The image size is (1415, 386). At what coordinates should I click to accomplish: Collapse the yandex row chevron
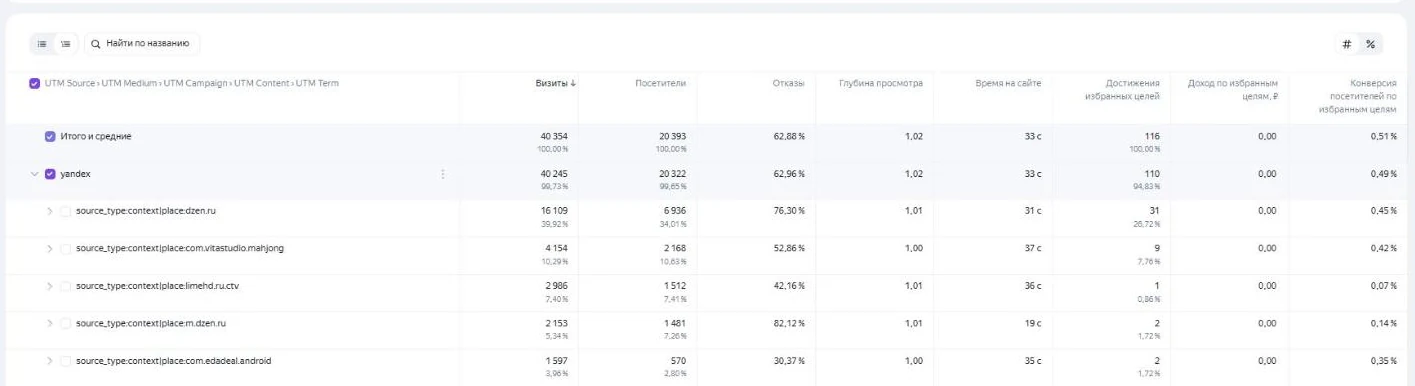pyautogui.click(x=35, y=174)
